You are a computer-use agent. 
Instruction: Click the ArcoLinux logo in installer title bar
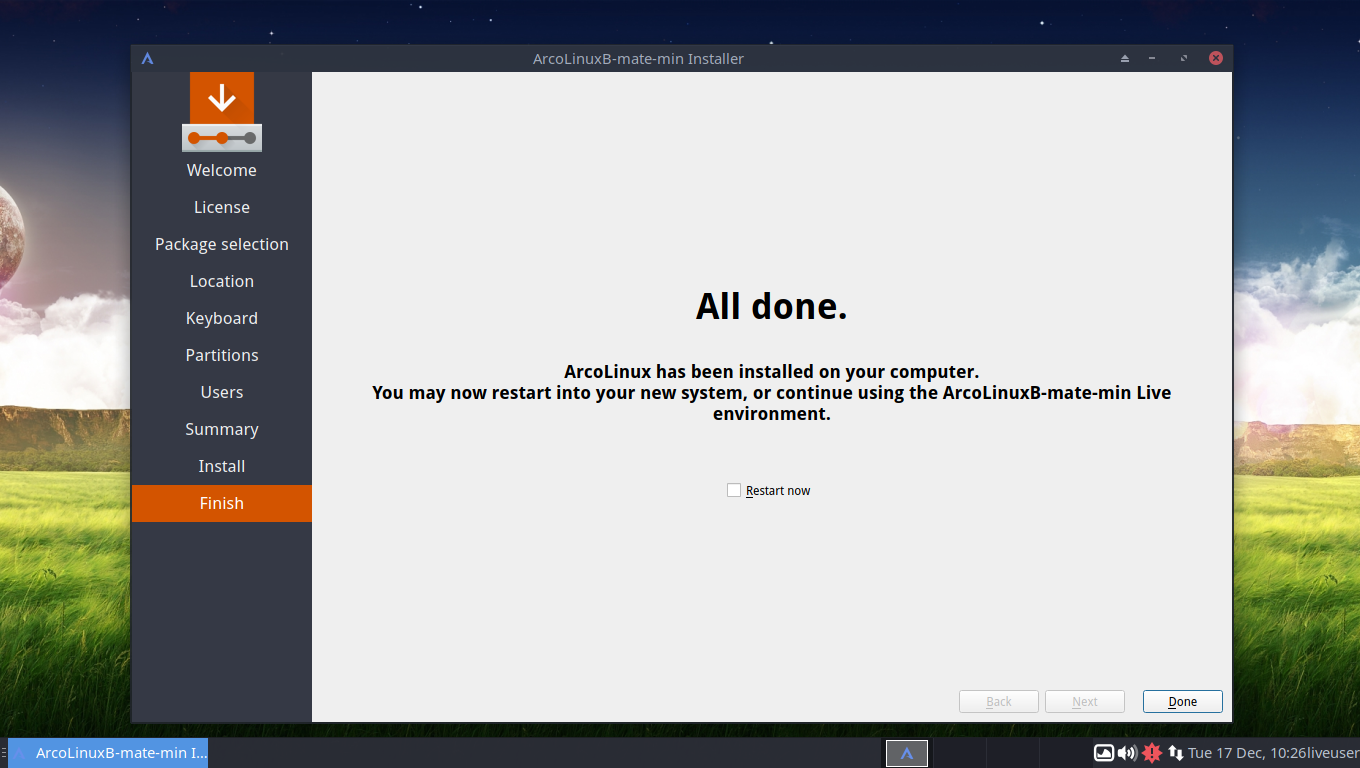click(147, 58)
